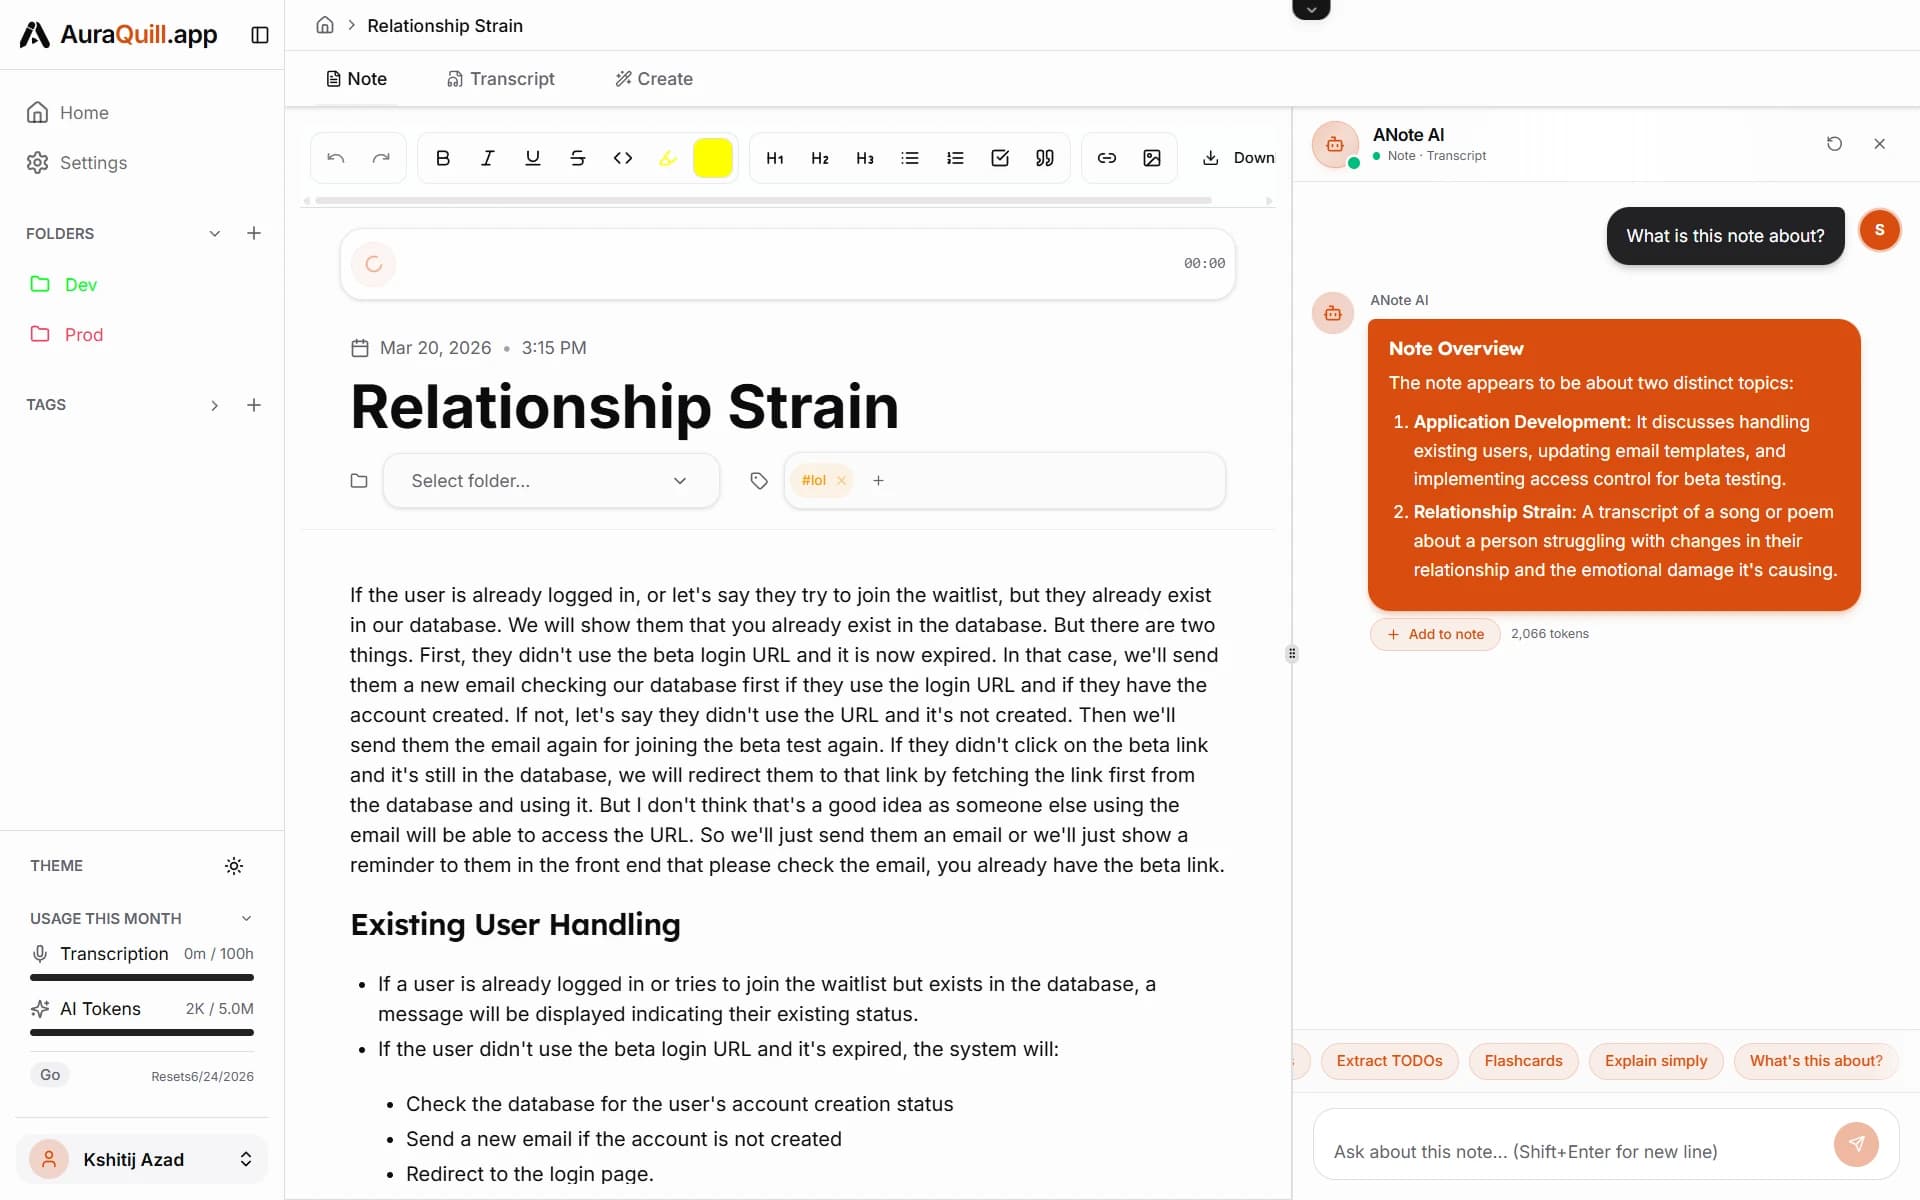
Task: Click the panel resize handle grip
Action: pos(1292,654)
